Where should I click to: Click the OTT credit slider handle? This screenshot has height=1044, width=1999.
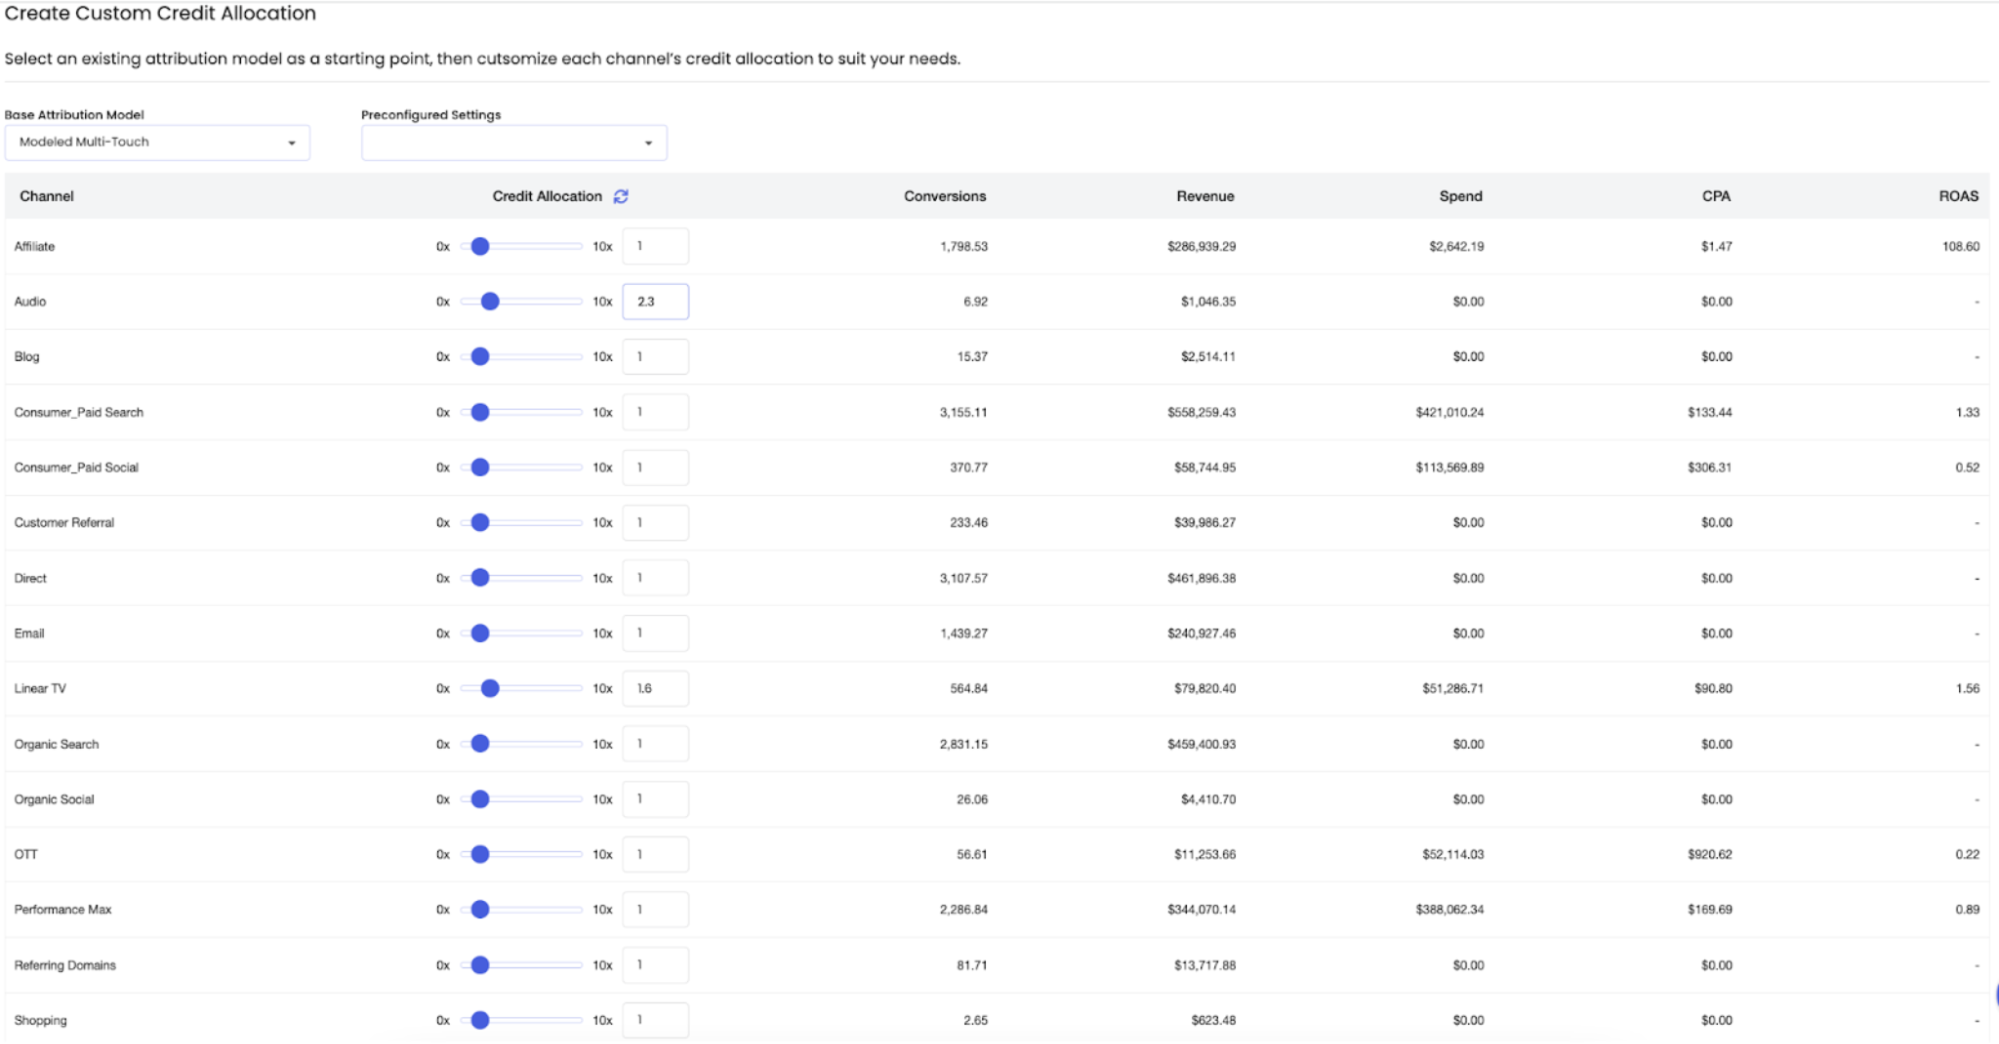(480, 854)
